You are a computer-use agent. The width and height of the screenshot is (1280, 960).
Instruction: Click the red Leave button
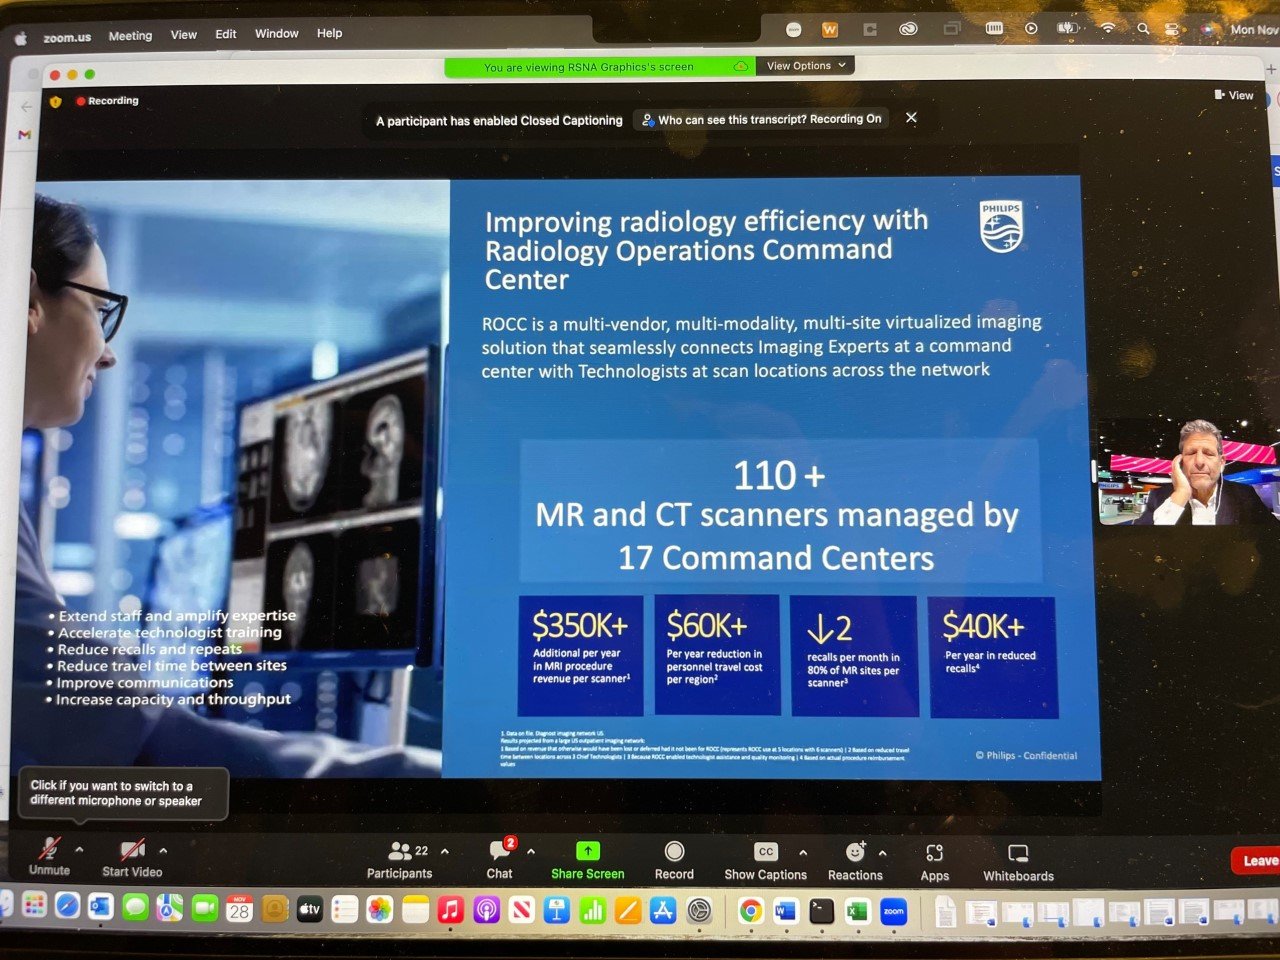[x=1257, y=860]
